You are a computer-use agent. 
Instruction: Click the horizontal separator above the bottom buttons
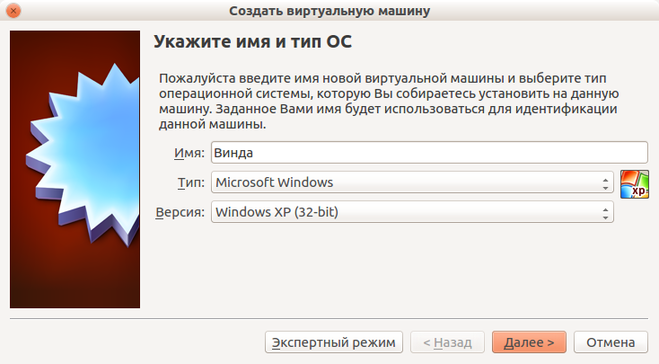(329, 318)
